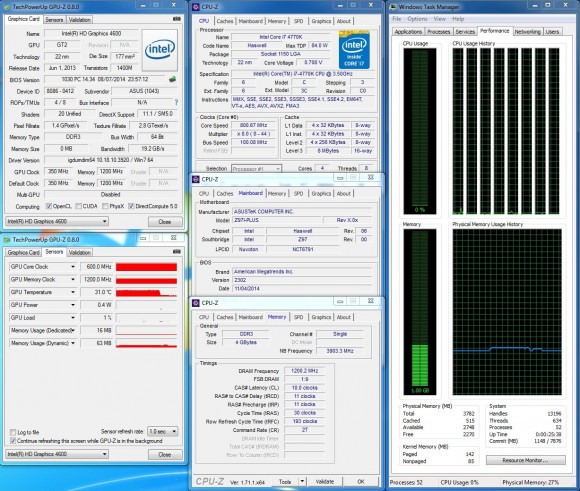Click the motherboard Model value Z97I-PLUS
Image resolution: width=580 pixels, height=491 pixels.
pyautogui.click(x=276, y=220)
